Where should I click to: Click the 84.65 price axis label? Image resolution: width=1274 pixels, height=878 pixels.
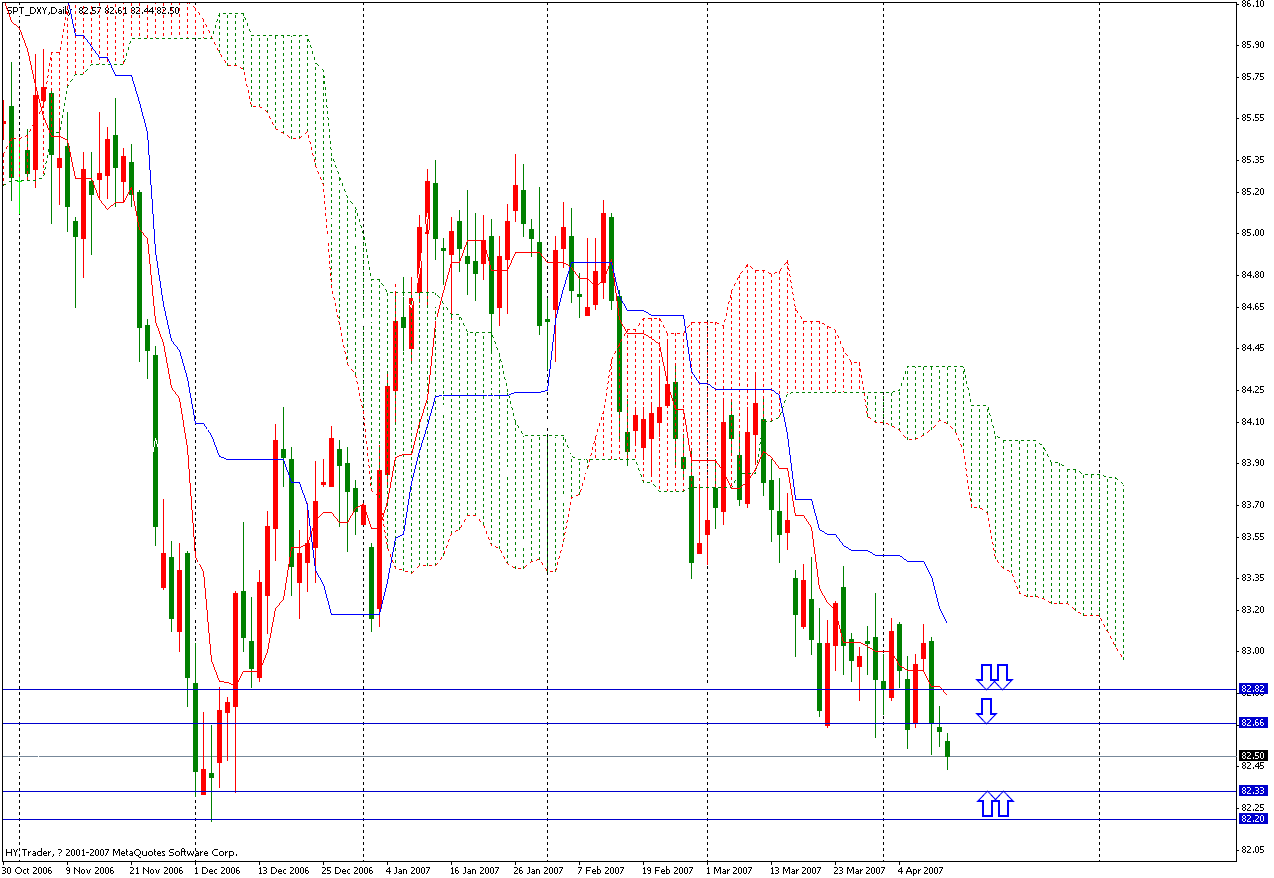1252,306
